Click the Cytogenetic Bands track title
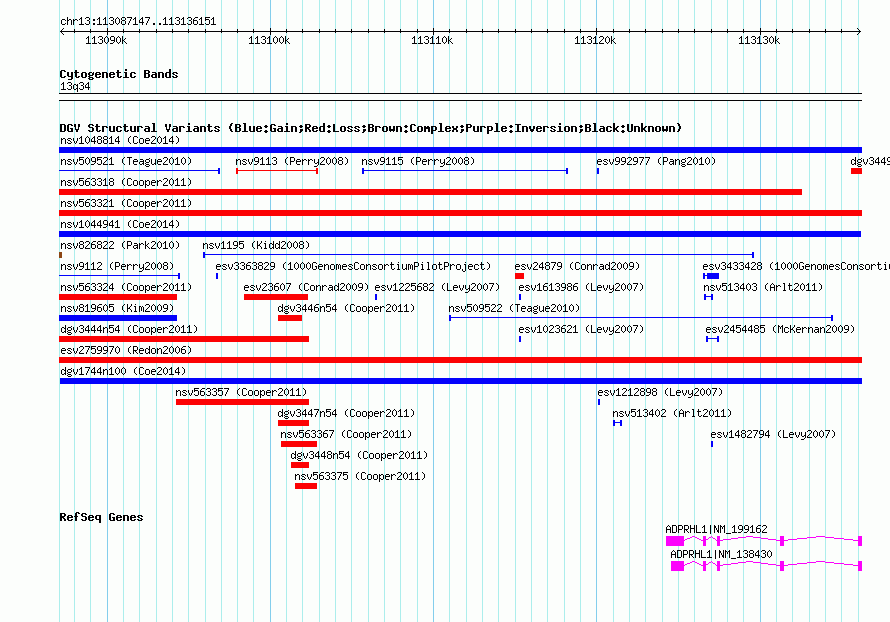Image resolution: width=890 pixels, height=622 pixels. (x=118, y=74)
